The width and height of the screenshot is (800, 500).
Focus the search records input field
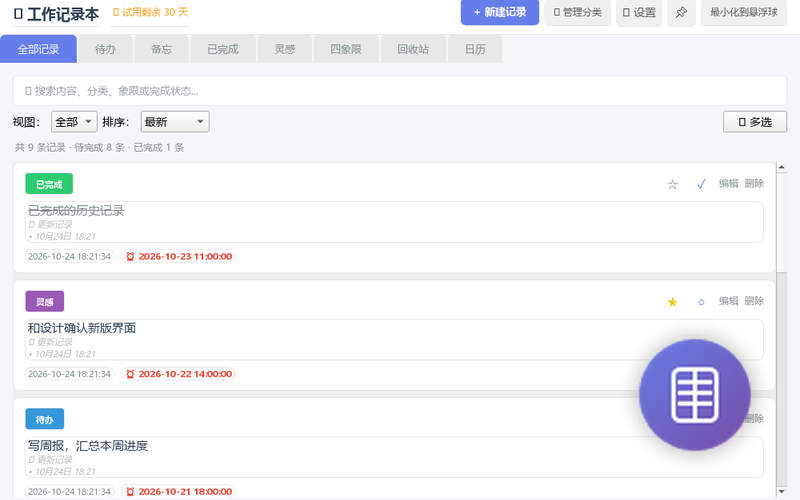[x=399, y=91]
